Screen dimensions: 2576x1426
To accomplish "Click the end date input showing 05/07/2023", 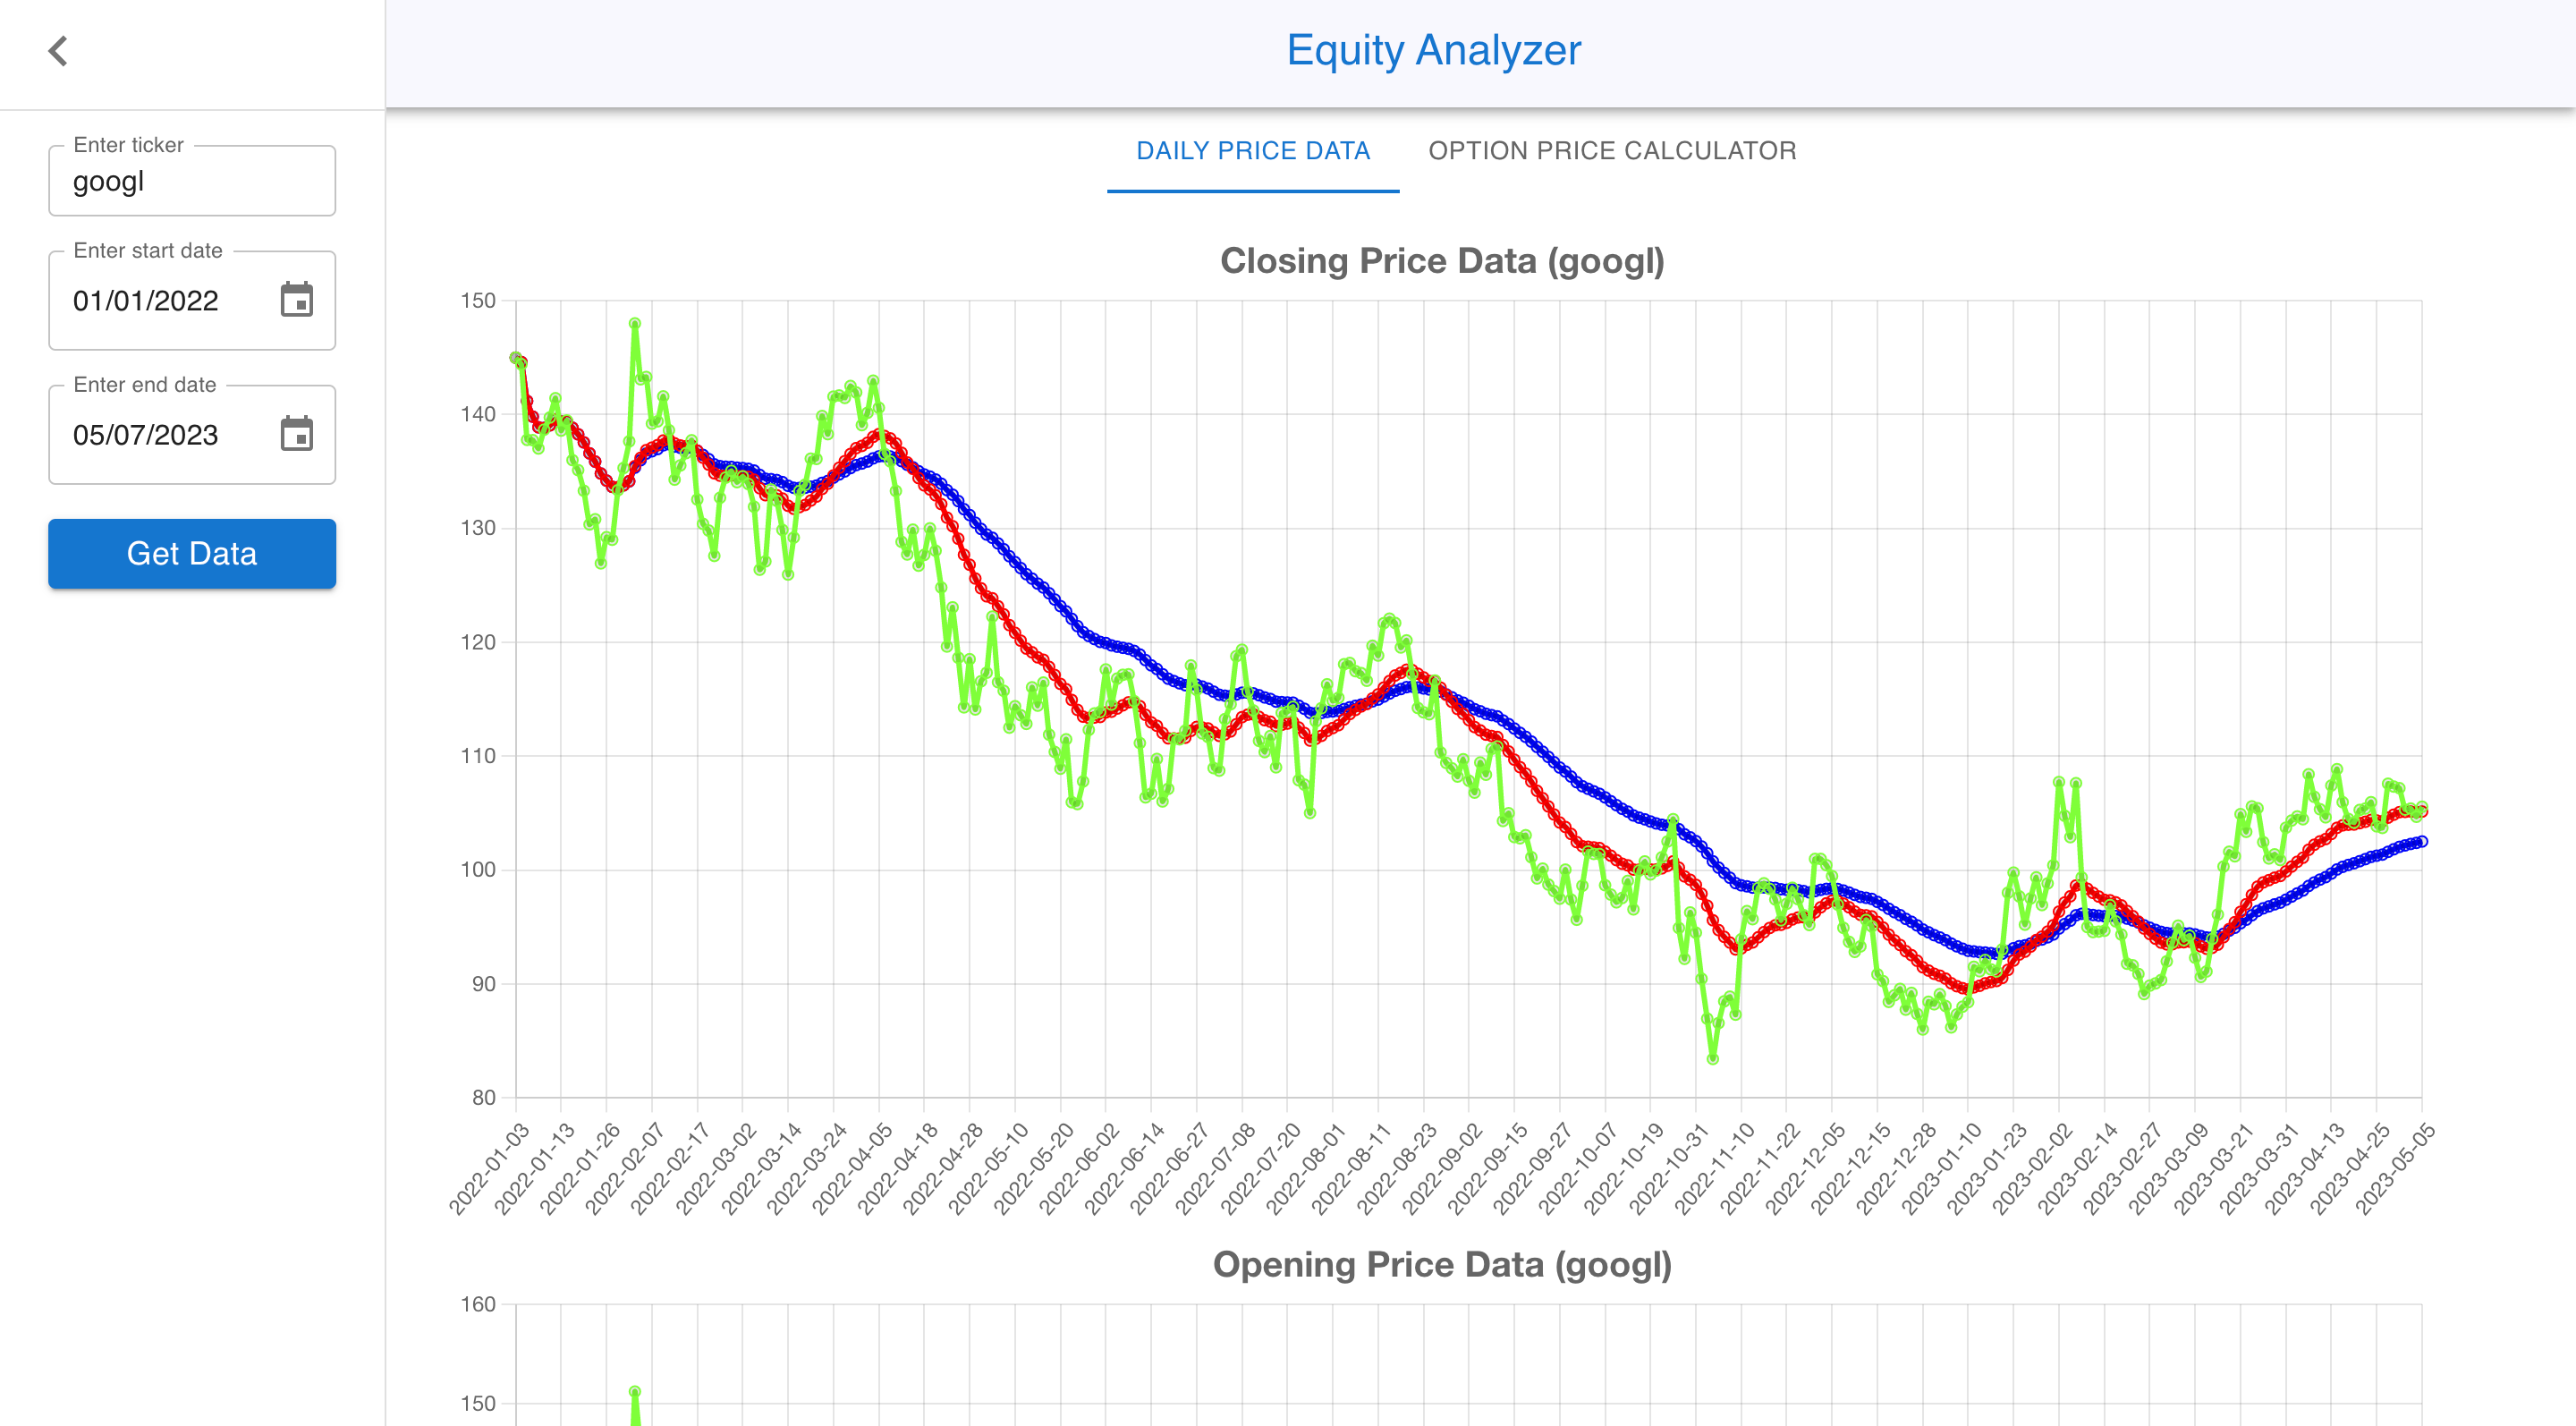I will (148, 434).
